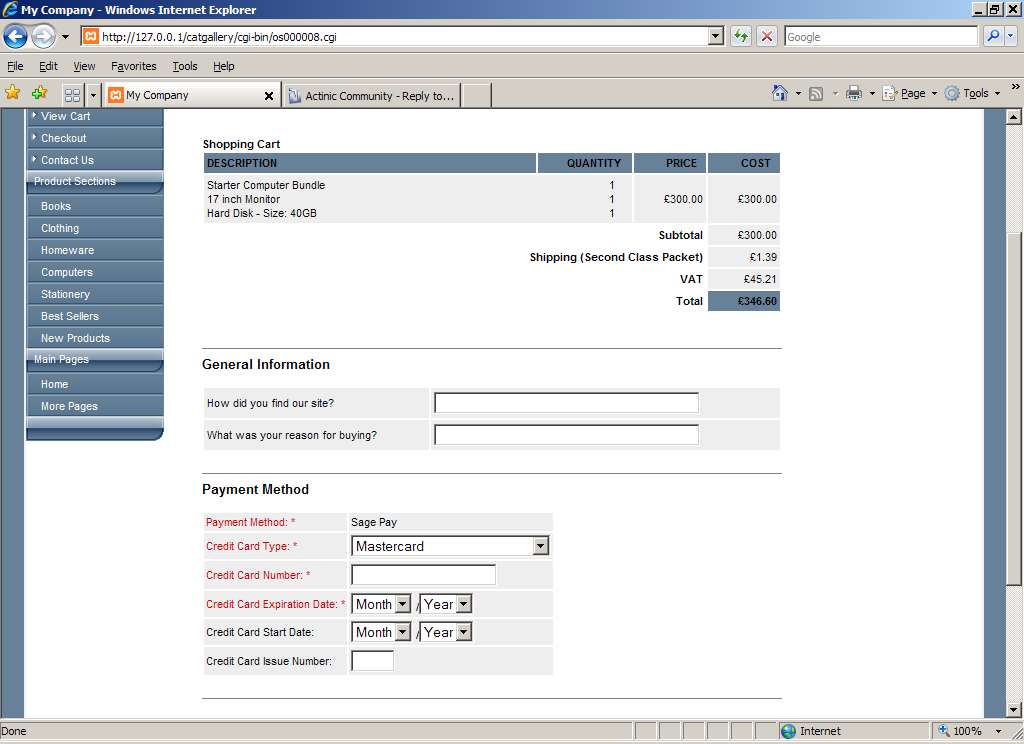This screenshot has height=744, width=1024.
Task: Click the Print icon in toolbar
Action: click(x=854, y=94)
